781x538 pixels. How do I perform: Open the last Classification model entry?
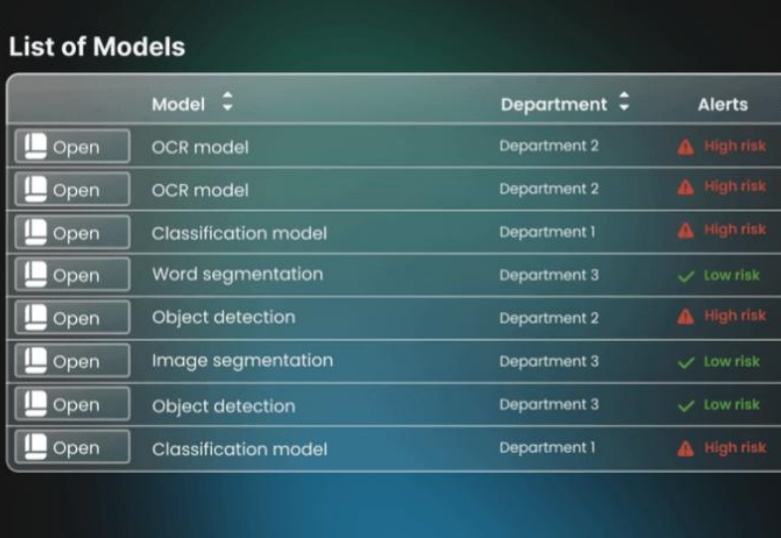(73, 447)
